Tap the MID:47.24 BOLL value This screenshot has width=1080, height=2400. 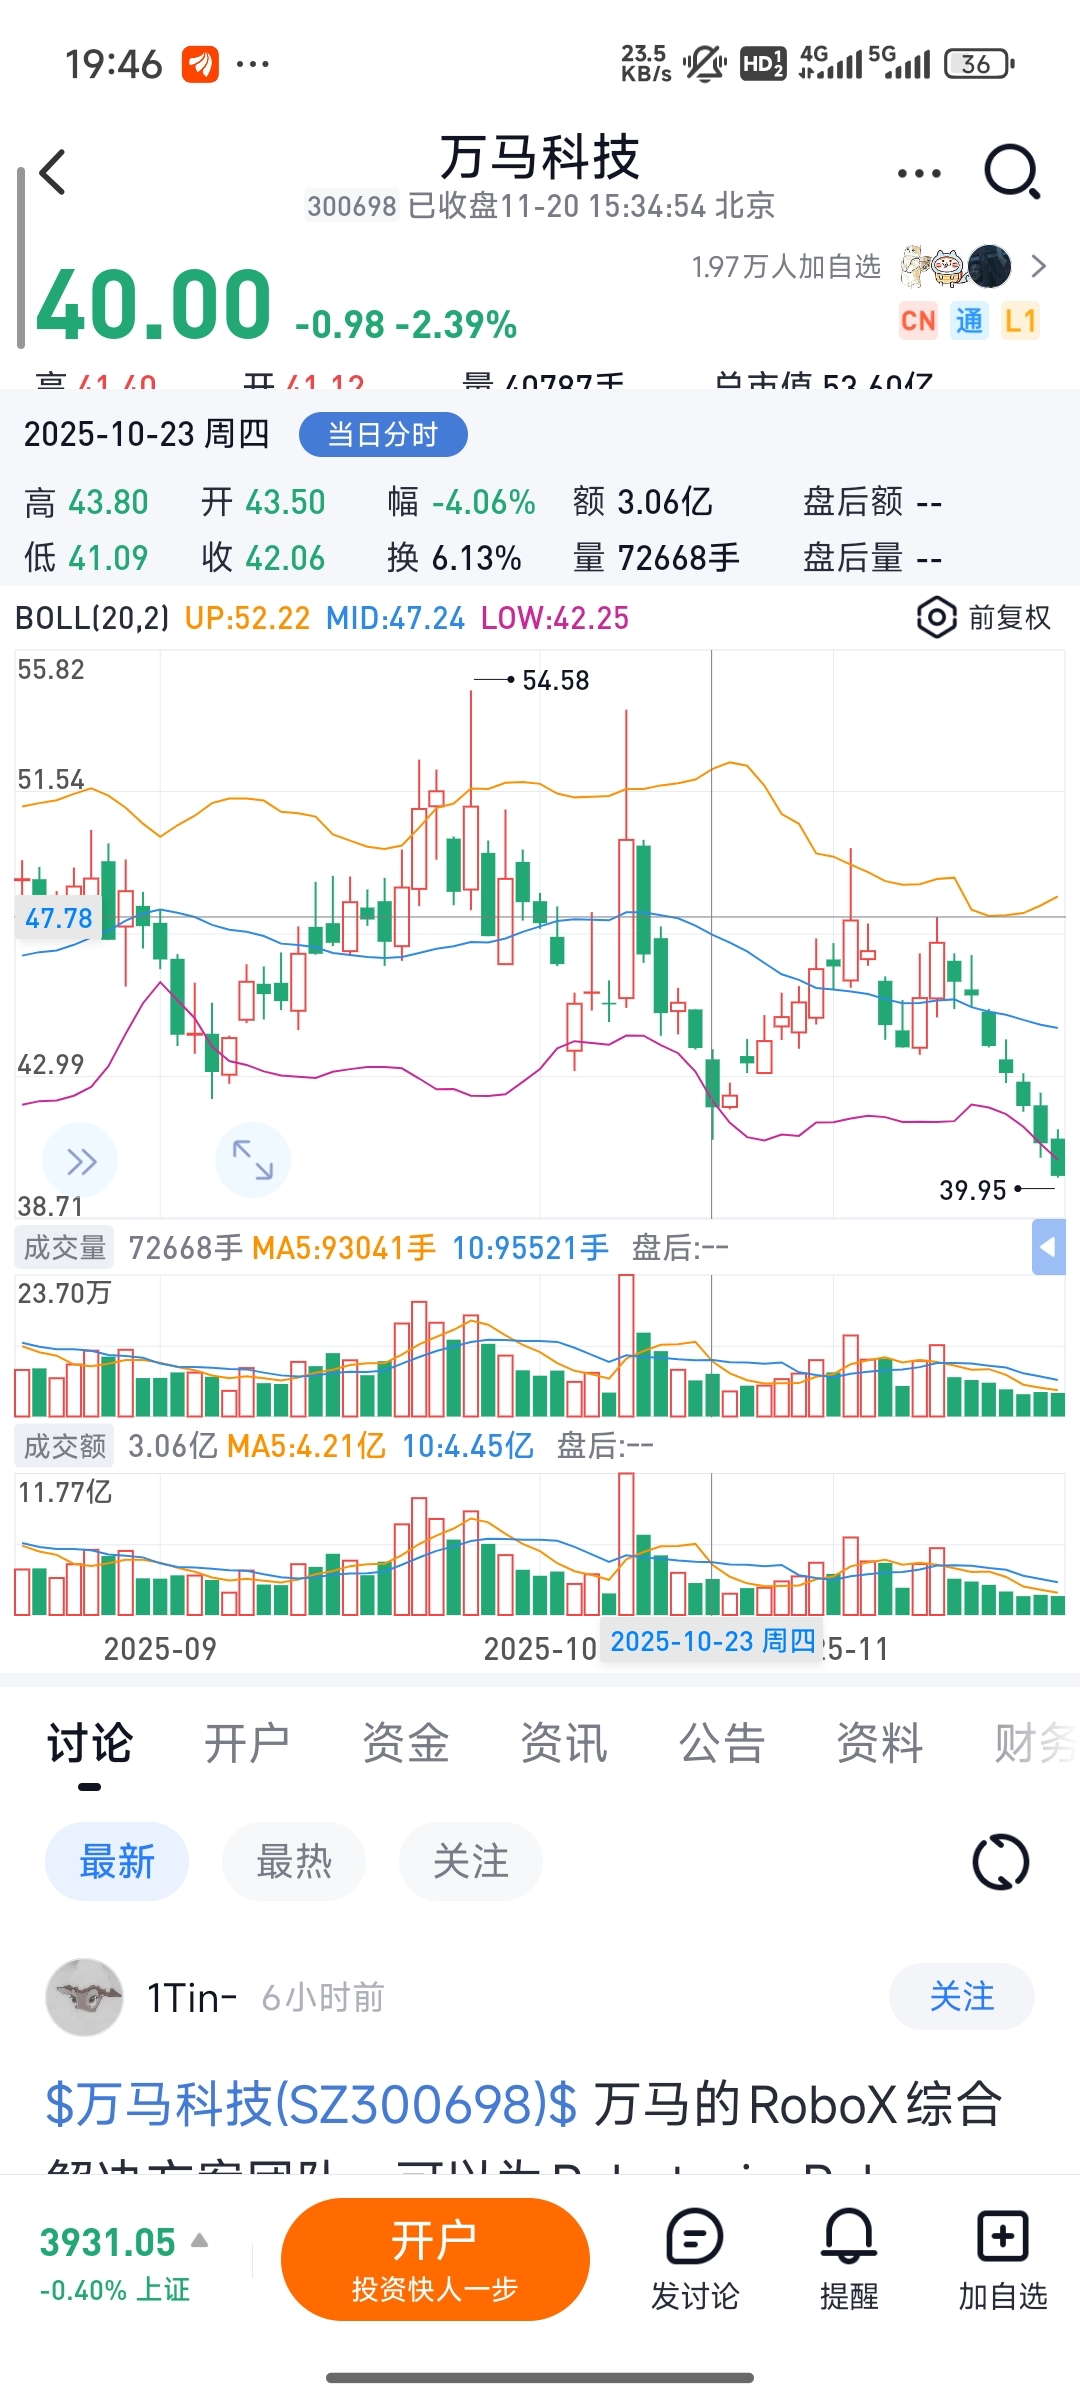coord(395,618)
